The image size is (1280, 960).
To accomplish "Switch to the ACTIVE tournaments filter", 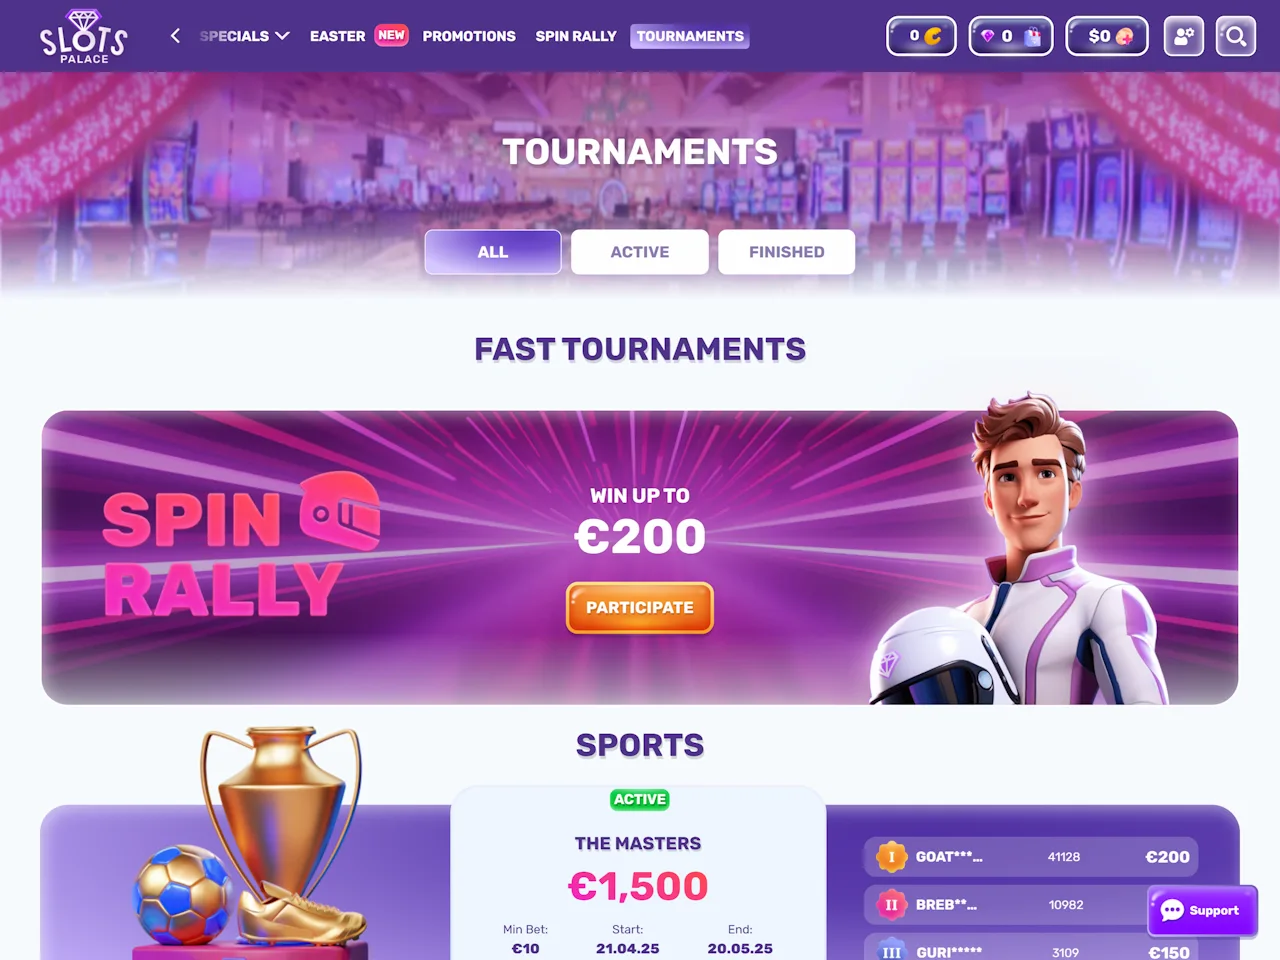I will coord(640,252).
